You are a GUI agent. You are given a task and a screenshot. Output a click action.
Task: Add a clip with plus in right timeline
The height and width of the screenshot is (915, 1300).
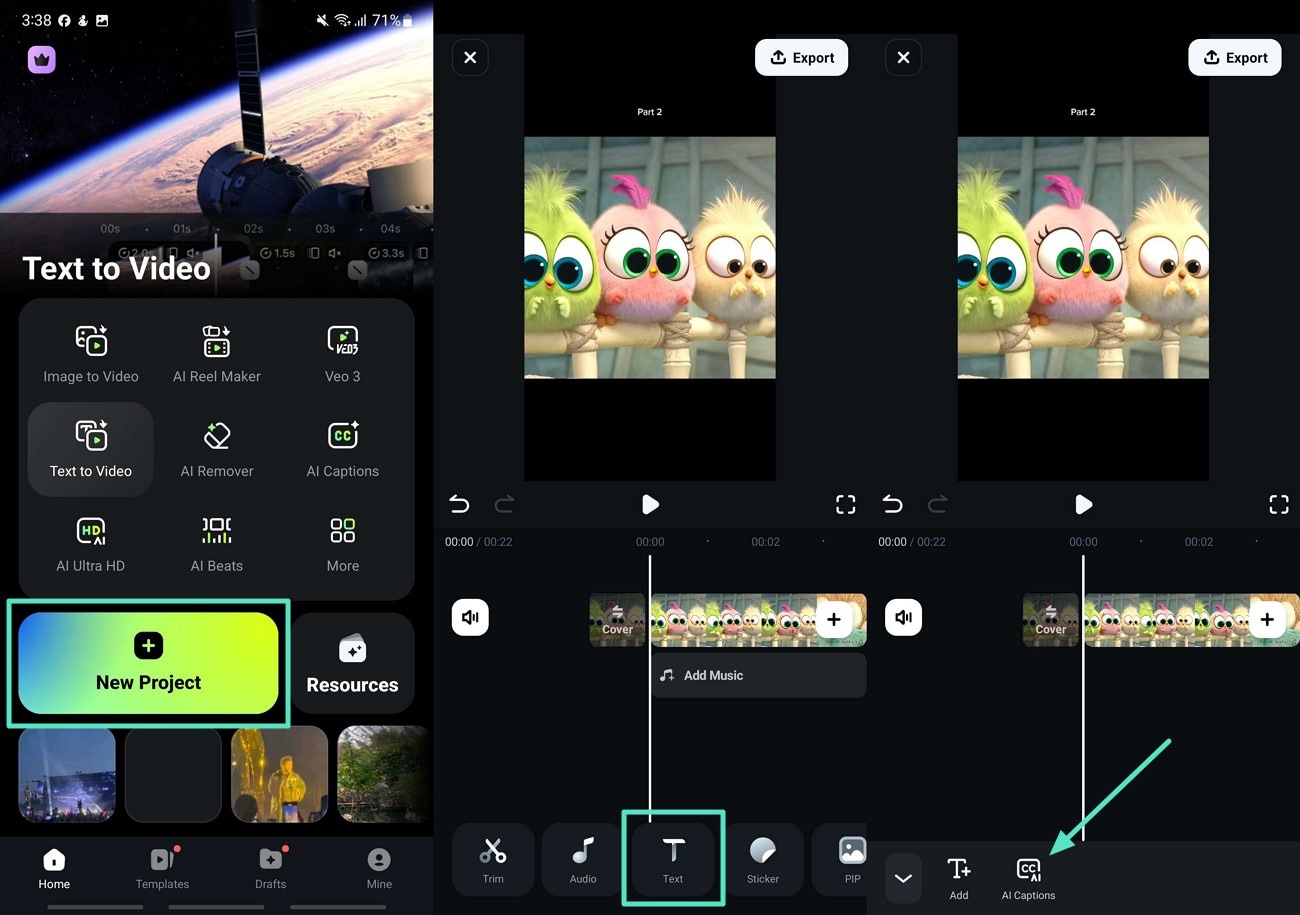pyautogui.click(x=1267, y=620)
